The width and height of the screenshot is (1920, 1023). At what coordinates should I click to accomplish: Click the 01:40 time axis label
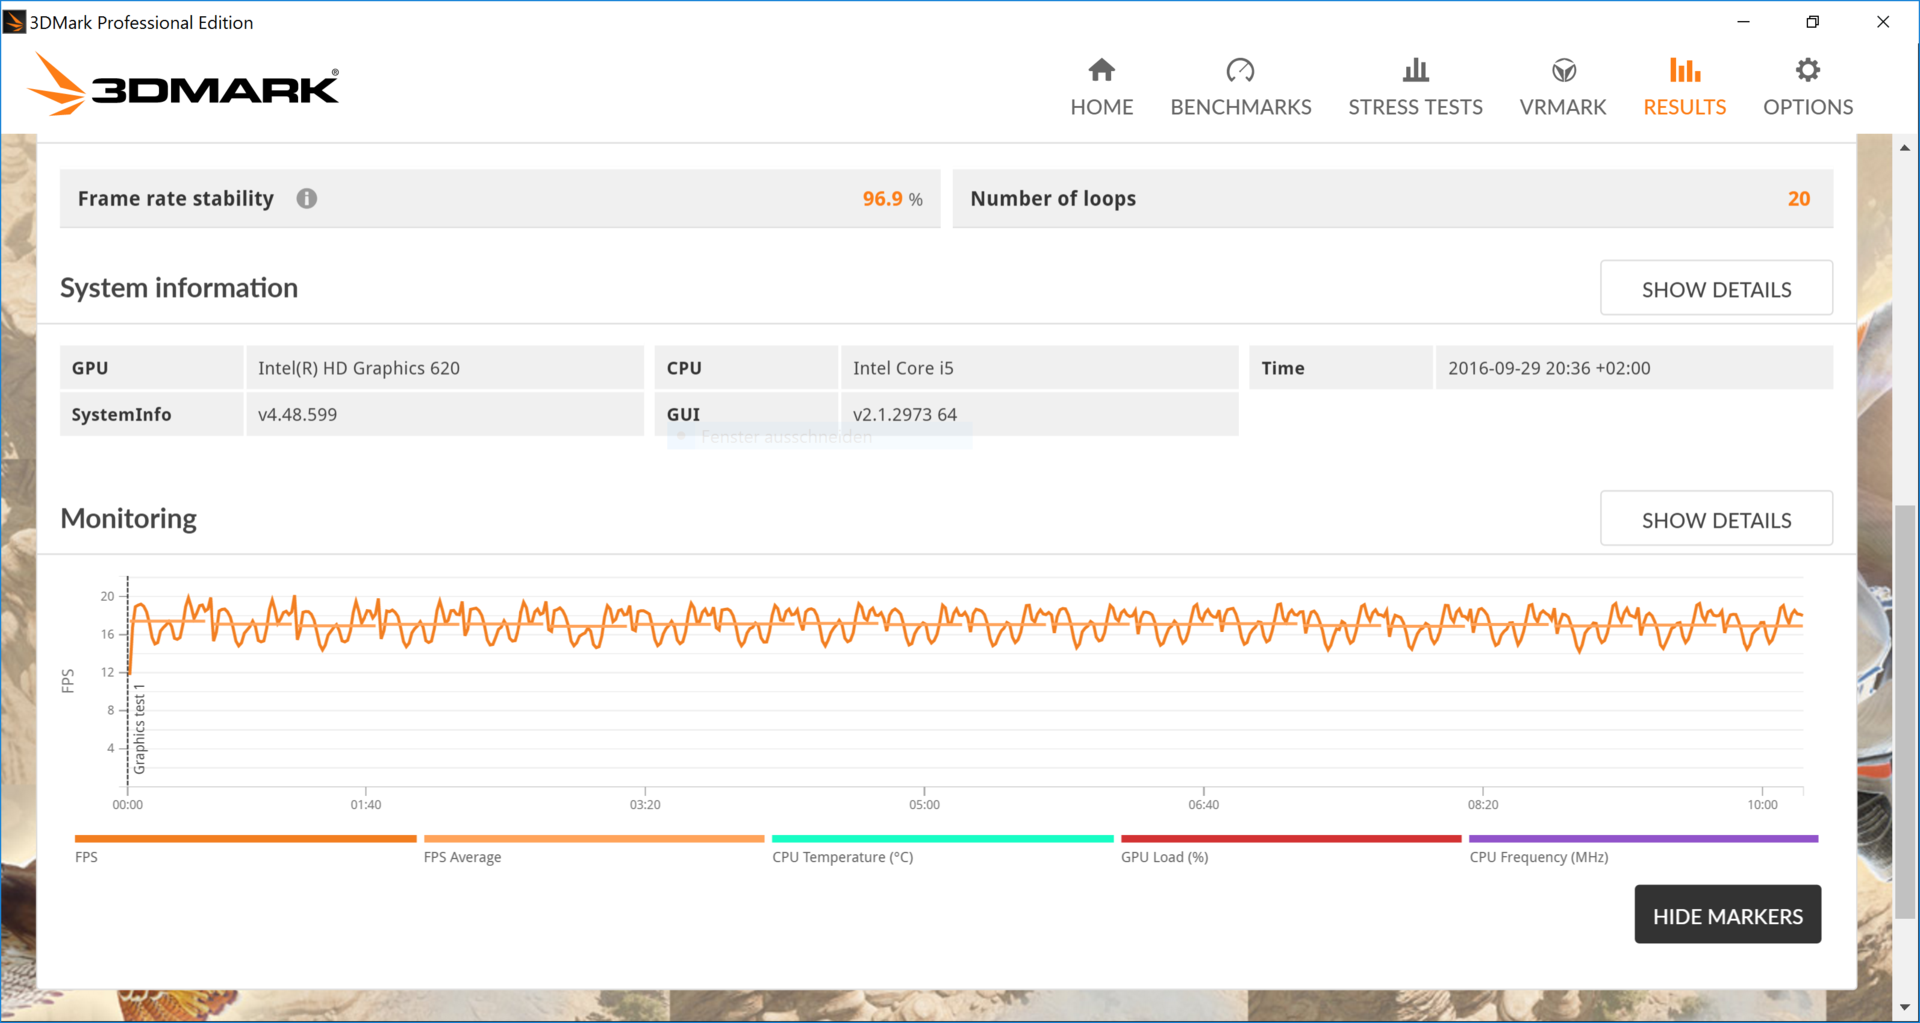[365, 804]
